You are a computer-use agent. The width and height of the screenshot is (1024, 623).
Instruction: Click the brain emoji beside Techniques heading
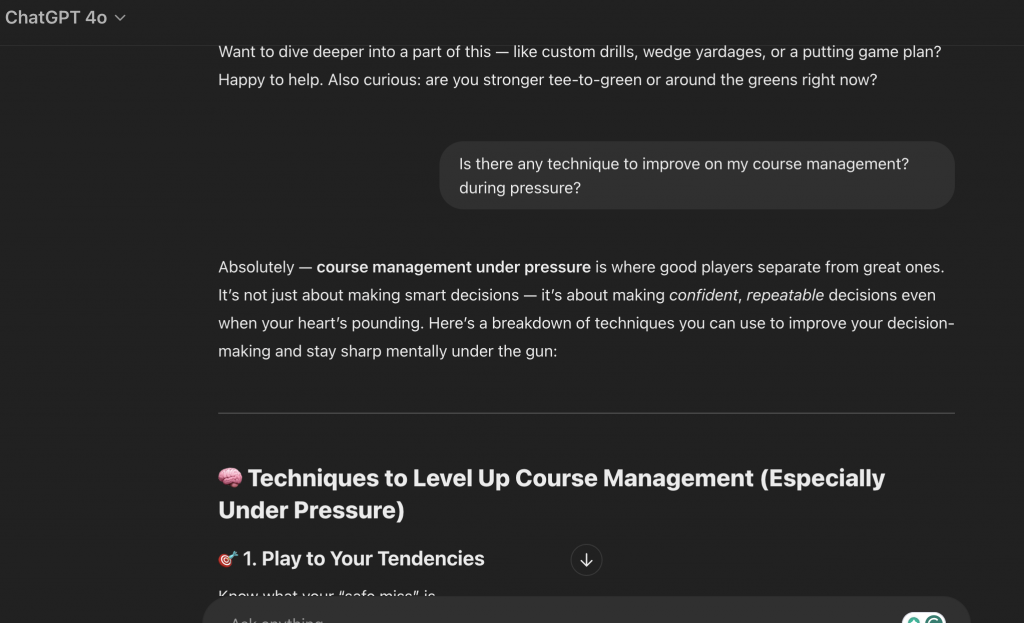230,478
